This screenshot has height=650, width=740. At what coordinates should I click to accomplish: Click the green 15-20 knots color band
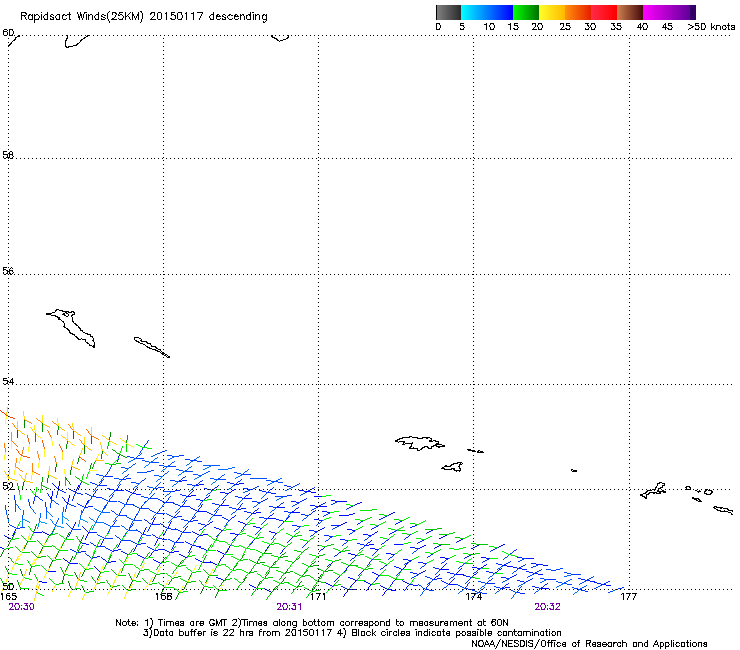pos(526,12)
